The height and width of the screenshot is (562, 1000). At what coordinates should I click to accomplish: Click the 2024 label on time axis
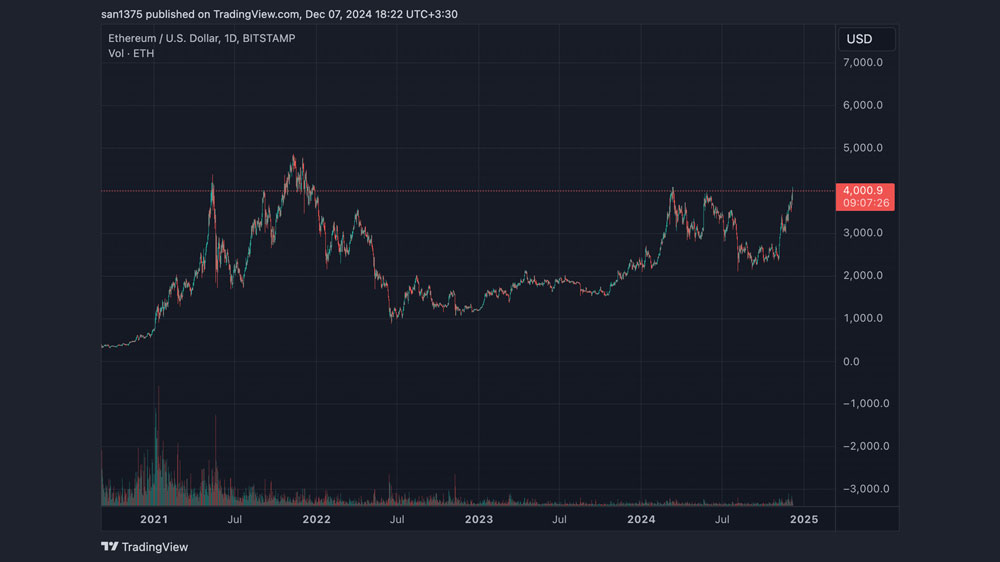(x=641, y=519)
